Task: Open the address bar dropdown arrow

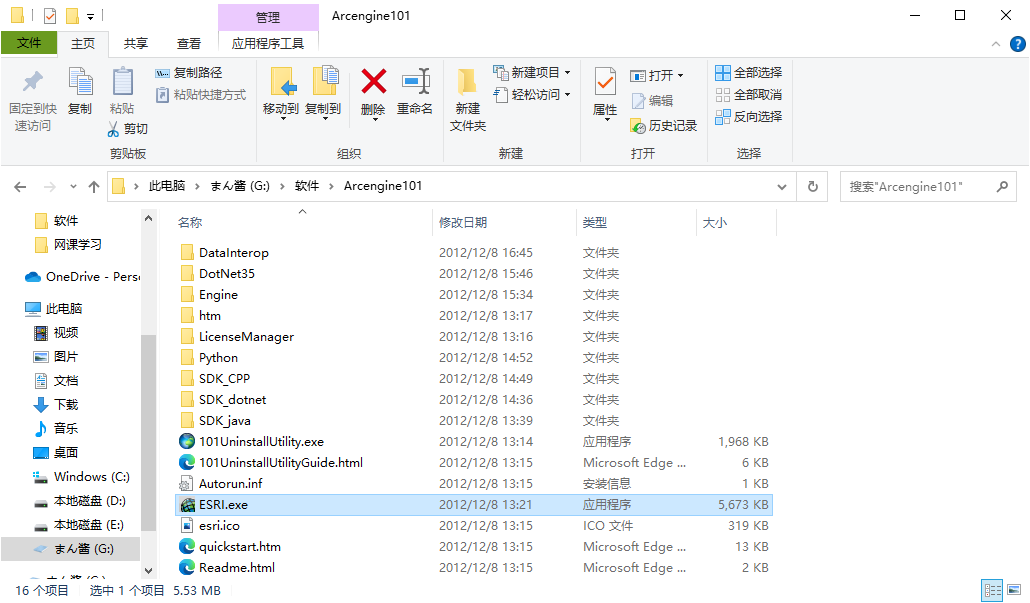Action: [782, 186]
